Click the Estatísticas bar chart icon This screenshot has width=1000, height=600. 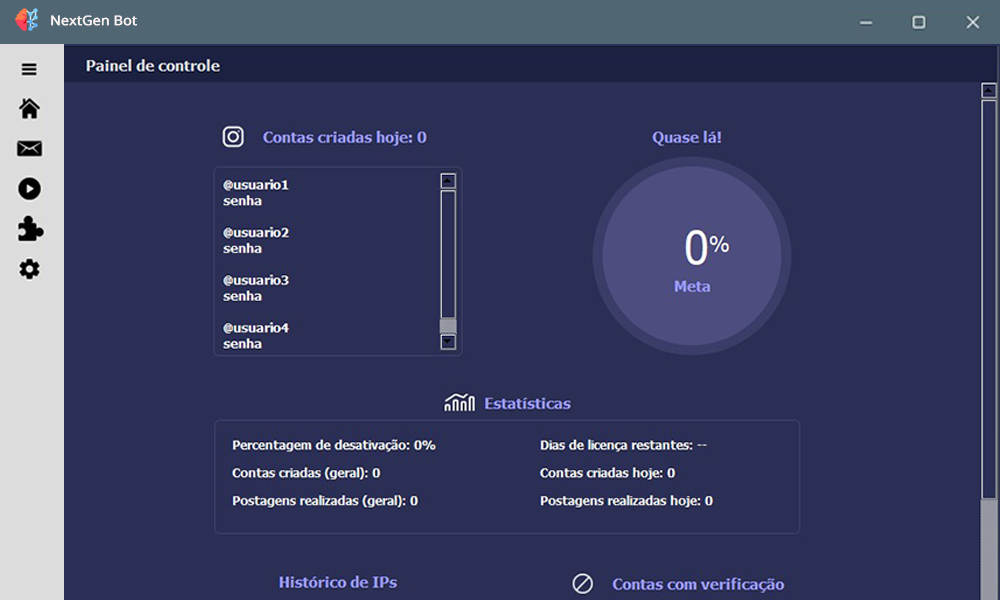pyautogui.click(x=459, y=403)
